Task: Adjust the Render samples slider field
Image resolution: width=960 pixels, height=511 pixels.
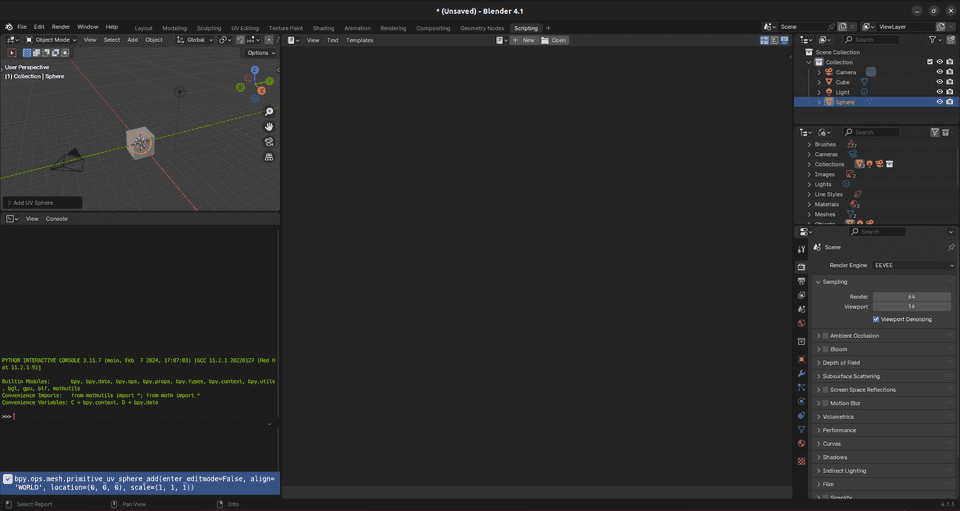Action: 911,297
